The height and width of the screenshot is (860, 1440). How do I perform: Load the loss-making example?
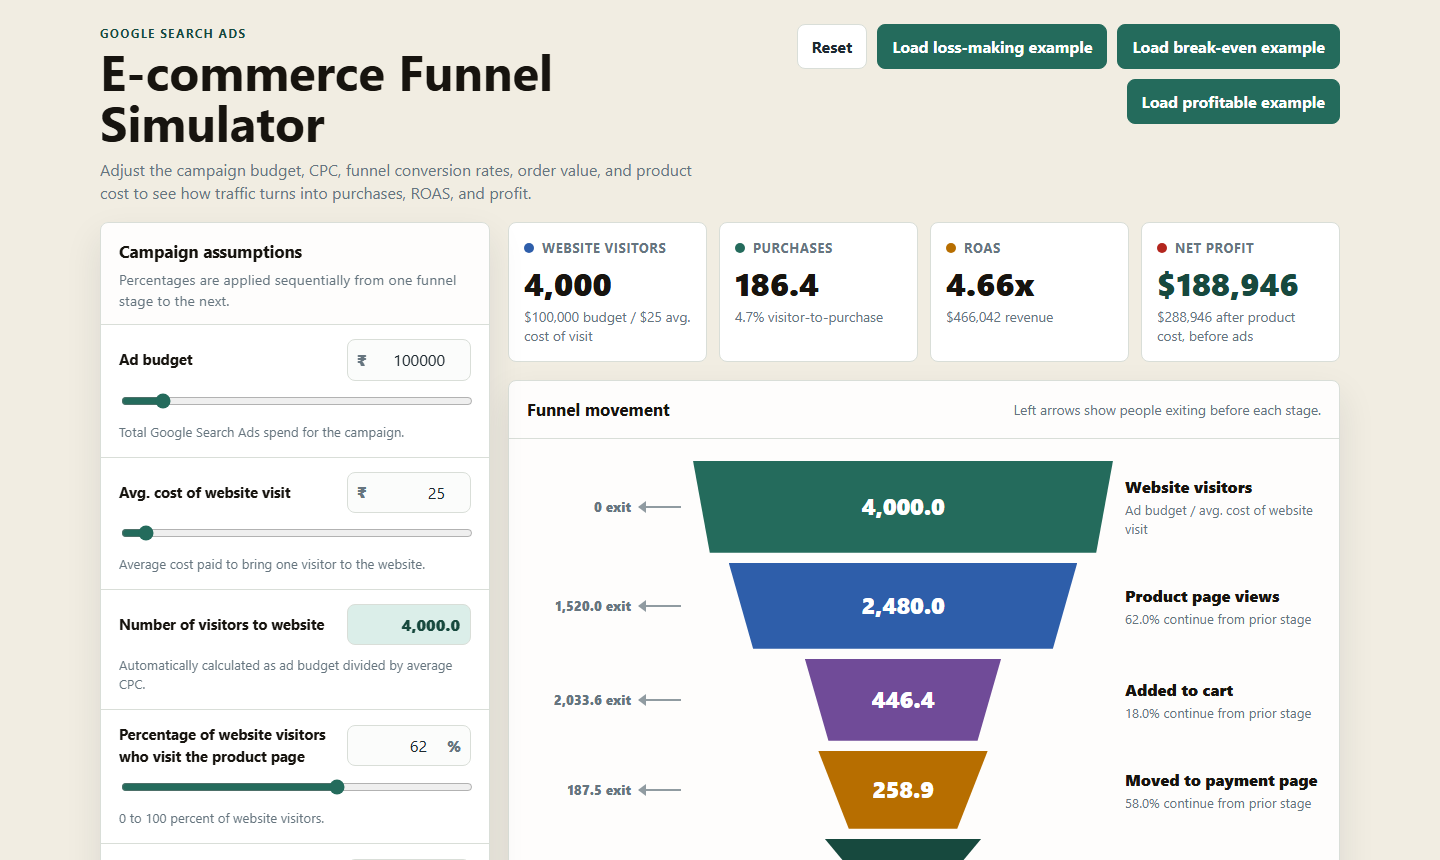click(x=992, y=47)
